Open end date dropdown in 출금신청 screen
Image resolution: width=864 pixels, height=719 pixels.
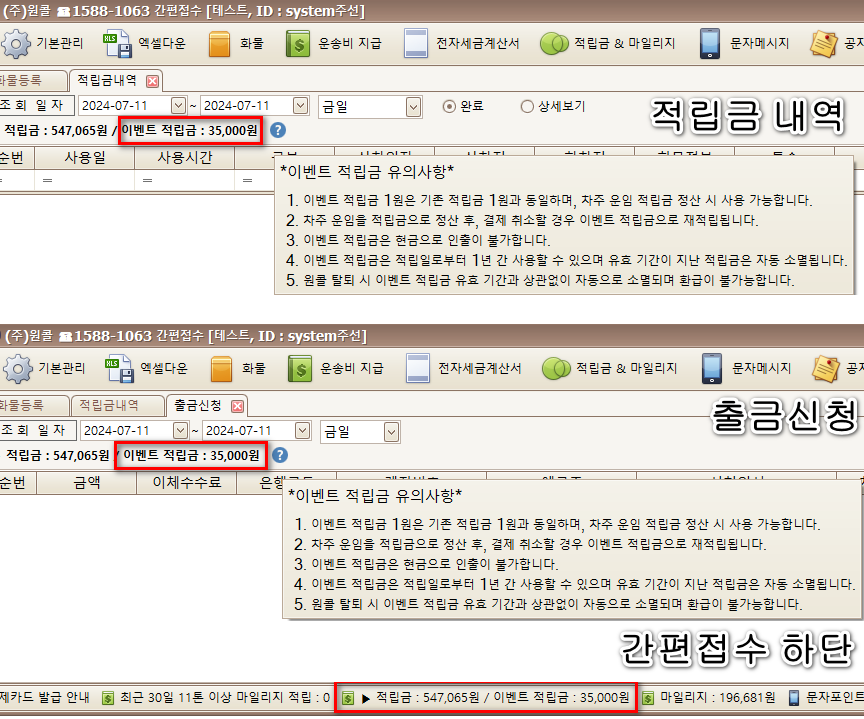tap(301, 431)
